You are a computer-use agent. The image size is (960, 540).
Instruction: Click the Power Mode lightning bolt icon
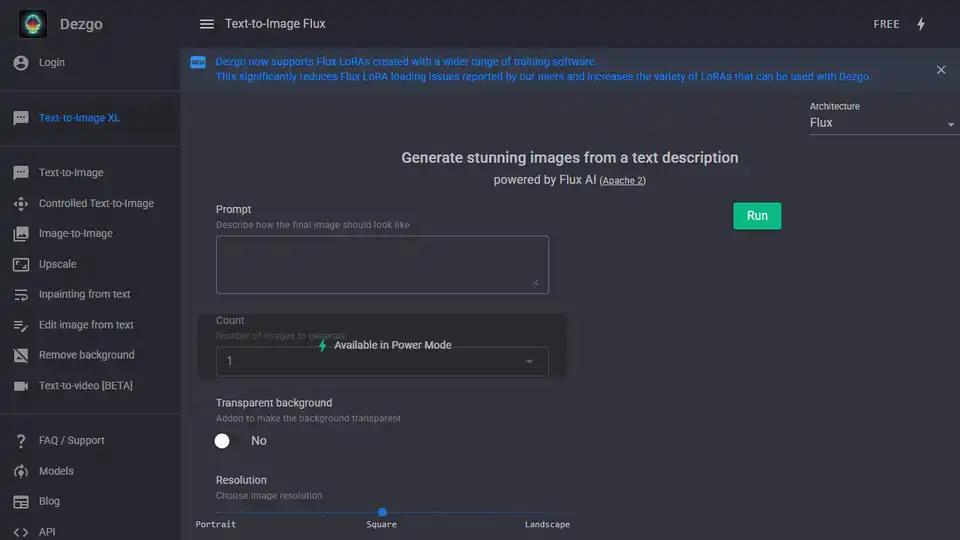pyautogui.click(x=921, y=24)
